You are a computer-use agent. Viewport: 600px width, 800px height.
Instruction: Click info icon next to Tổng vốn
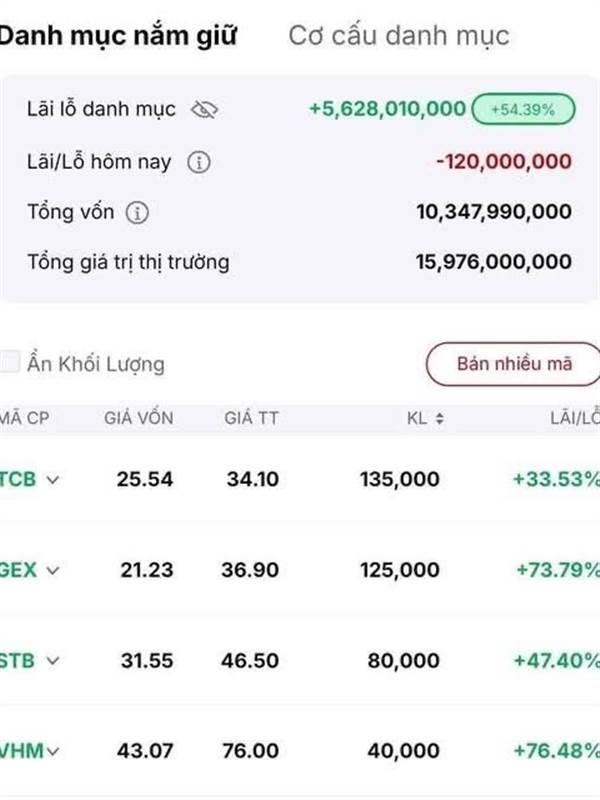138,212
